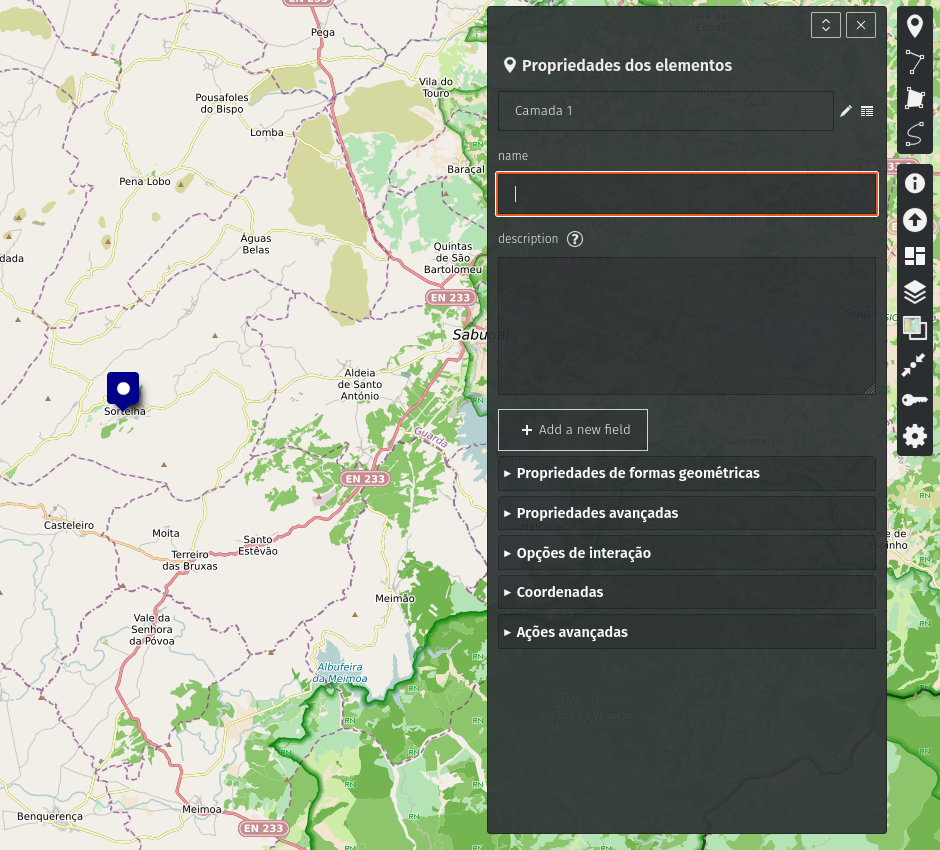Click the Águas Belas map label
Image resolution: width=940 pixels, height=850 pixels.
(256, 244)
